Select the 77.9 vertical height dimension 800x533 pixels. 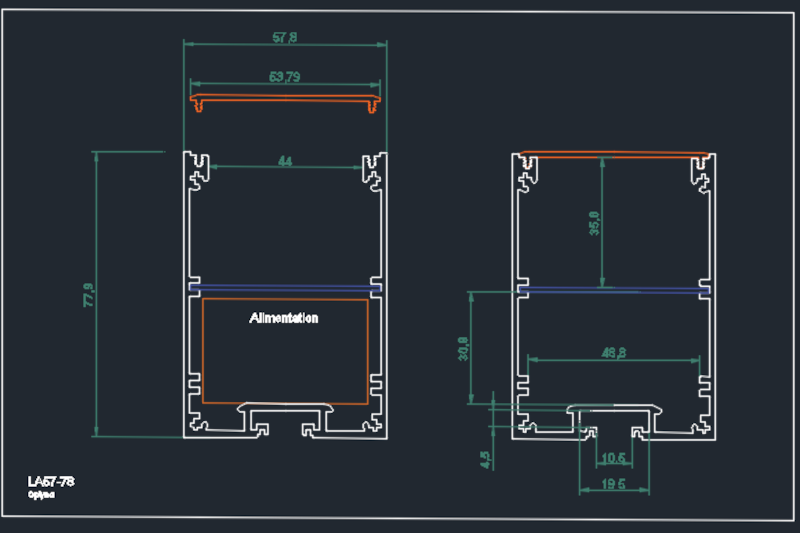point(88,295)
